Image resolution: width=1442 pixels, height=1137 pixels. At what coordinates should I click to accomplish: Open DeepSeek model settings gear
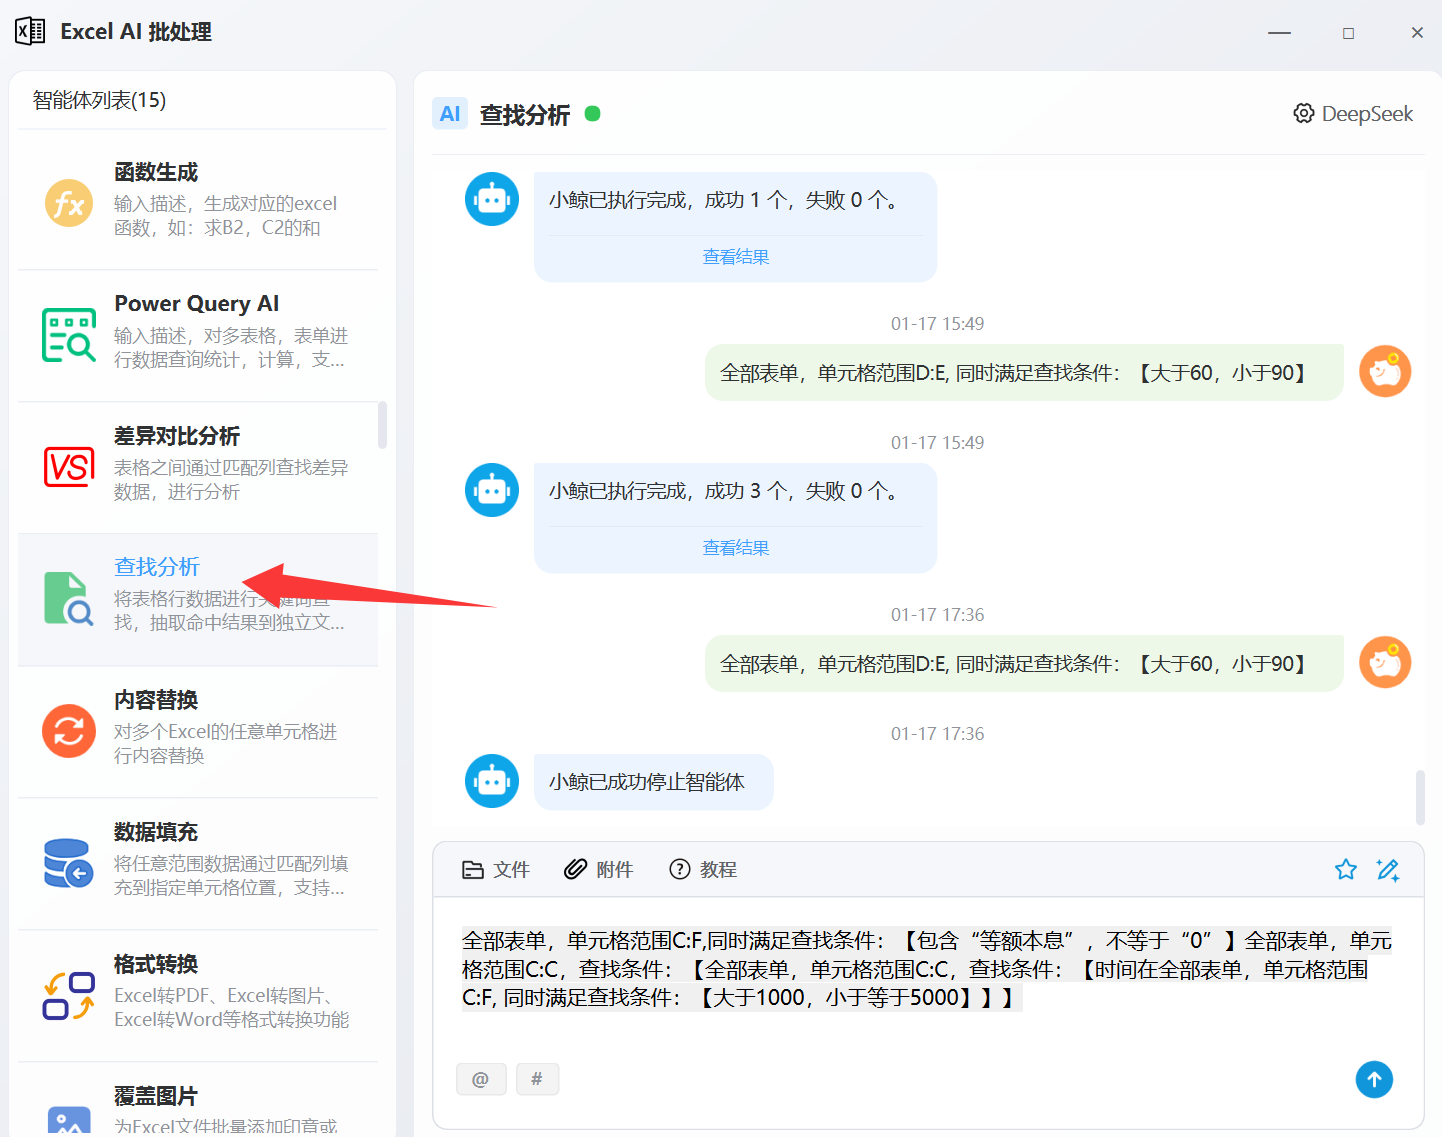pos(1303,113)
